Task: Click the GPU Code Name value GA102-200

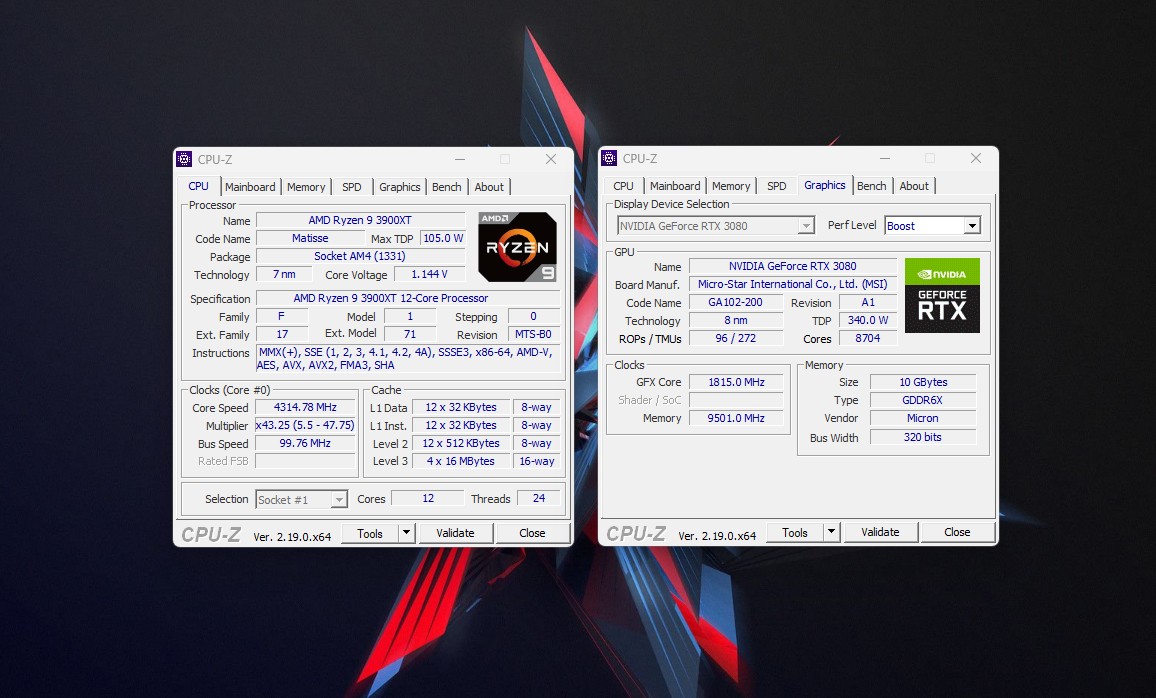Action: 735,302
